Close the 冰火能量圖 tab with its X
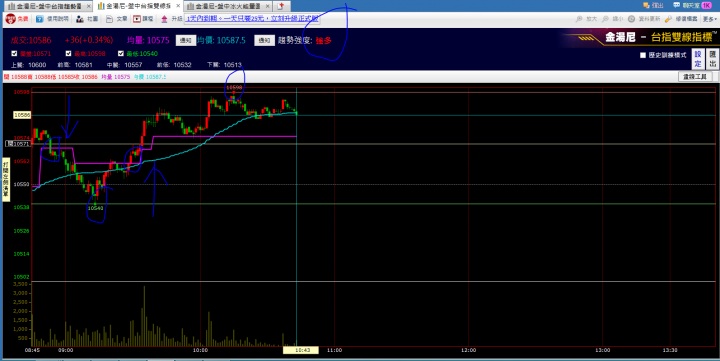Screen dimensions: 720x361 (268, 6)
